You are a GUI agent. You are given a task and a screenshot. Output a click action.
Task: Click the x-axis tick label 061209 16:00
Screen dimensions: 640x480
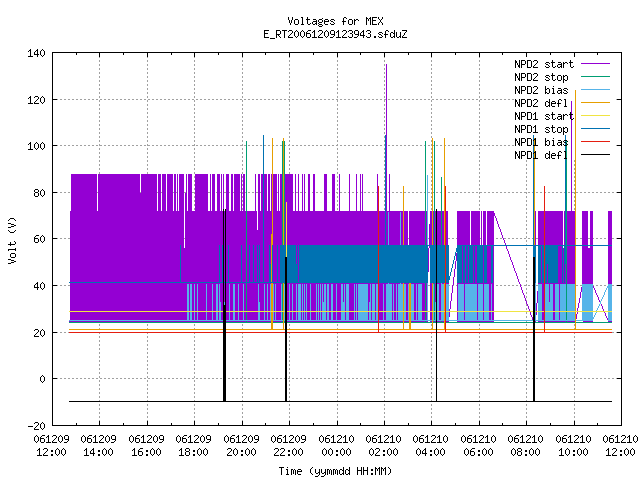click(146, 446)
